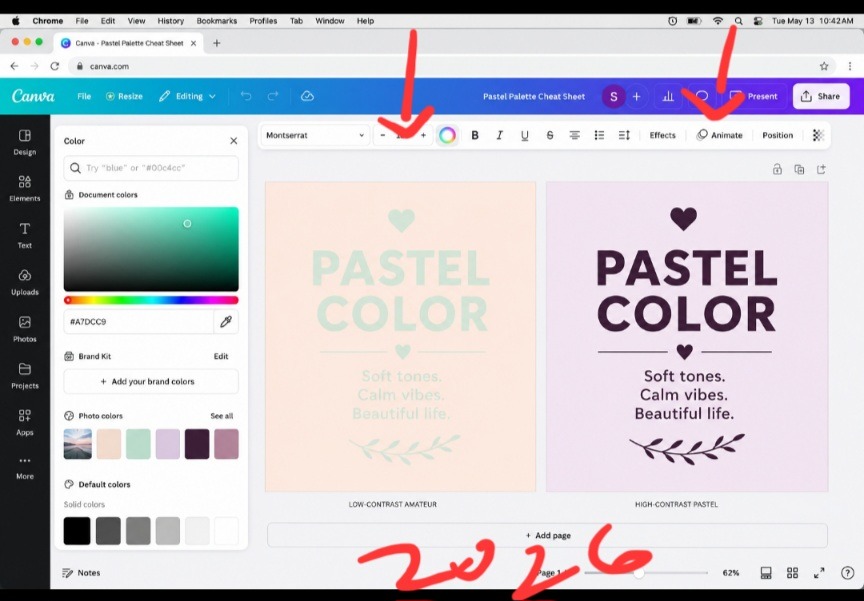The image size is (864, 601).
Task: Open the Montserrat font dropdown
Action: tap(315, 135)
